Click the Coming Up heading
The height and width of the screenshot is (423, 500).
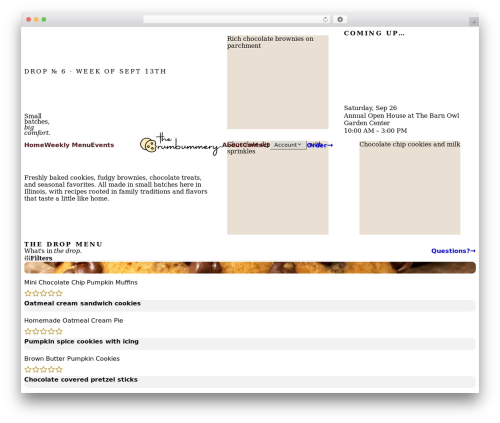point(374,33)
